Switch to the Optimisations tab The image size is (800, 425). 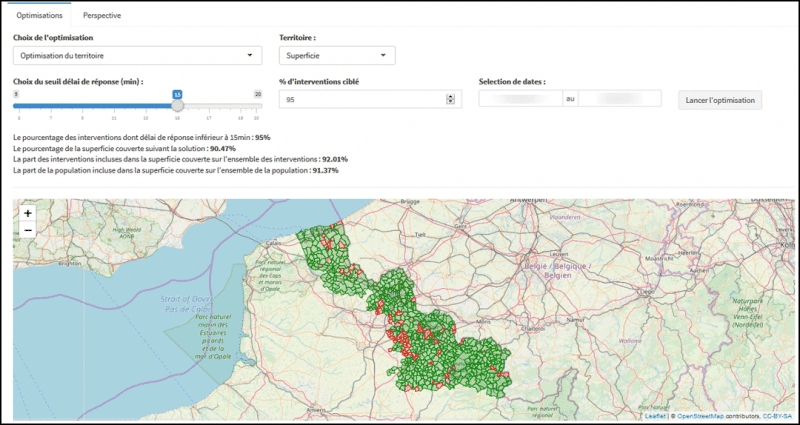tap(39, 15)
